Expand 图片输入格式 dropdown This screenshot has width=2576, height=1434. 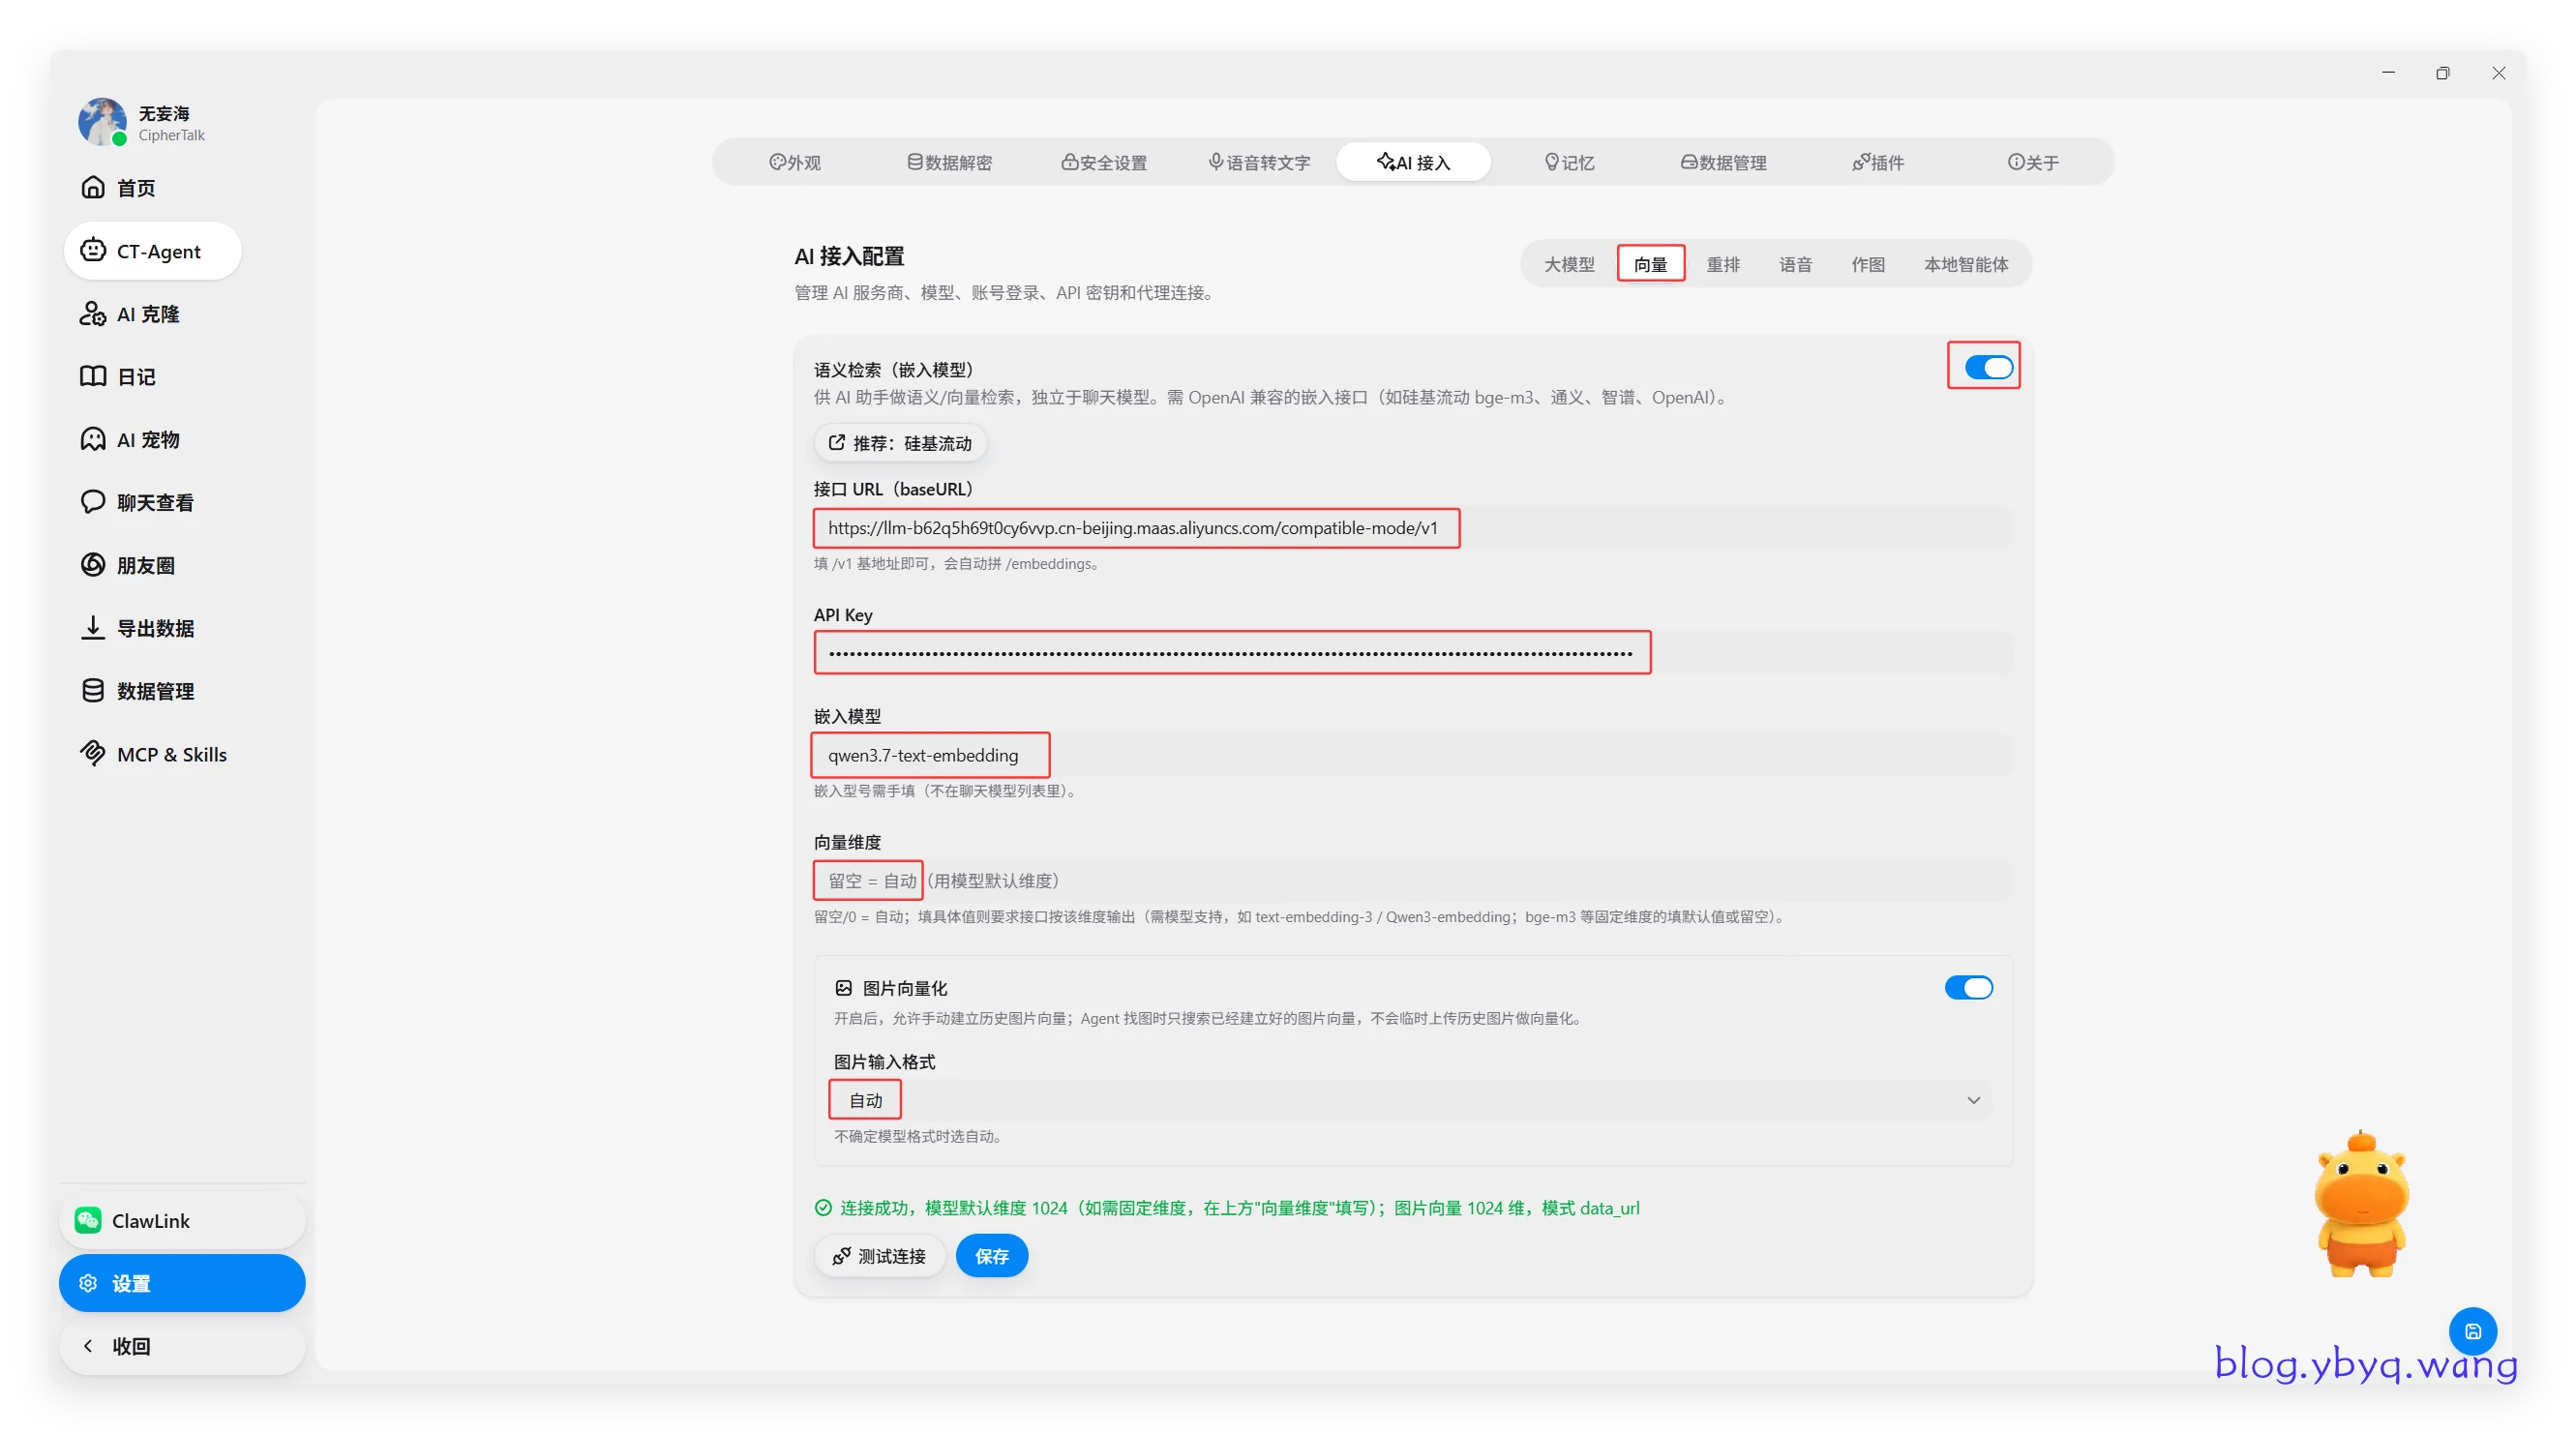(1412, 1100)
